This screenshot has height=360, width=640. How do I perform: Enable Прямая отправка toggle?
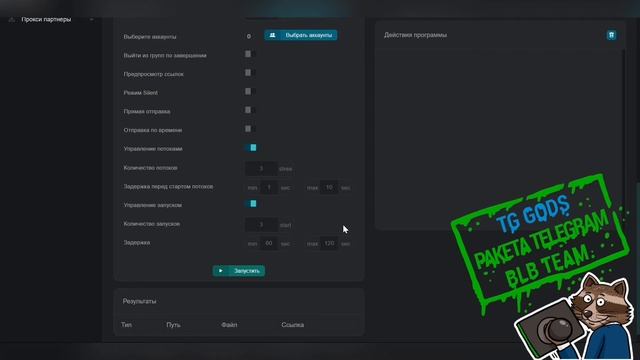click(x=250, y=110)
